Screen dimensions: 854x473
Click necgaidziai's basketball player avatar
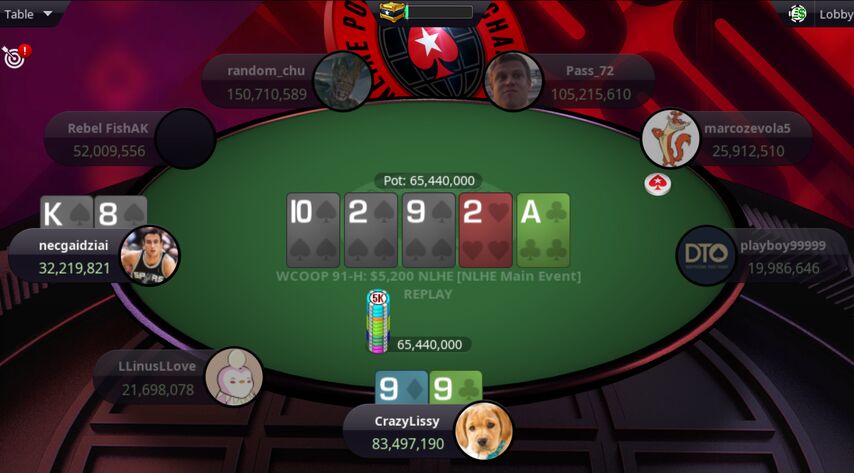coord(149,255)
